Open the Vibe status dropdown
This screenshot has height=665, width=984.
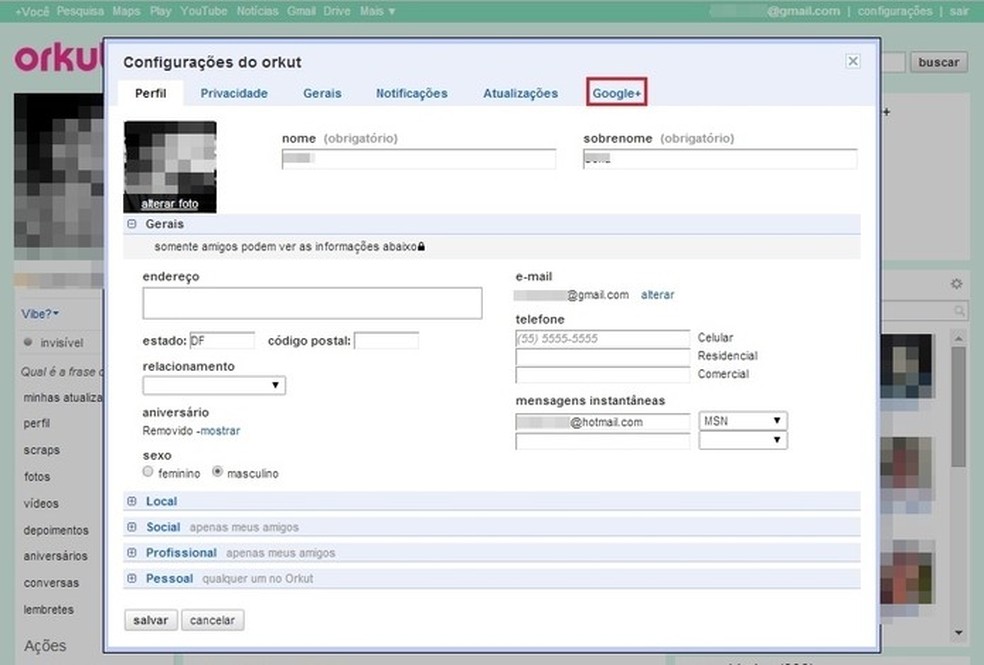click(x=40, y=314)
